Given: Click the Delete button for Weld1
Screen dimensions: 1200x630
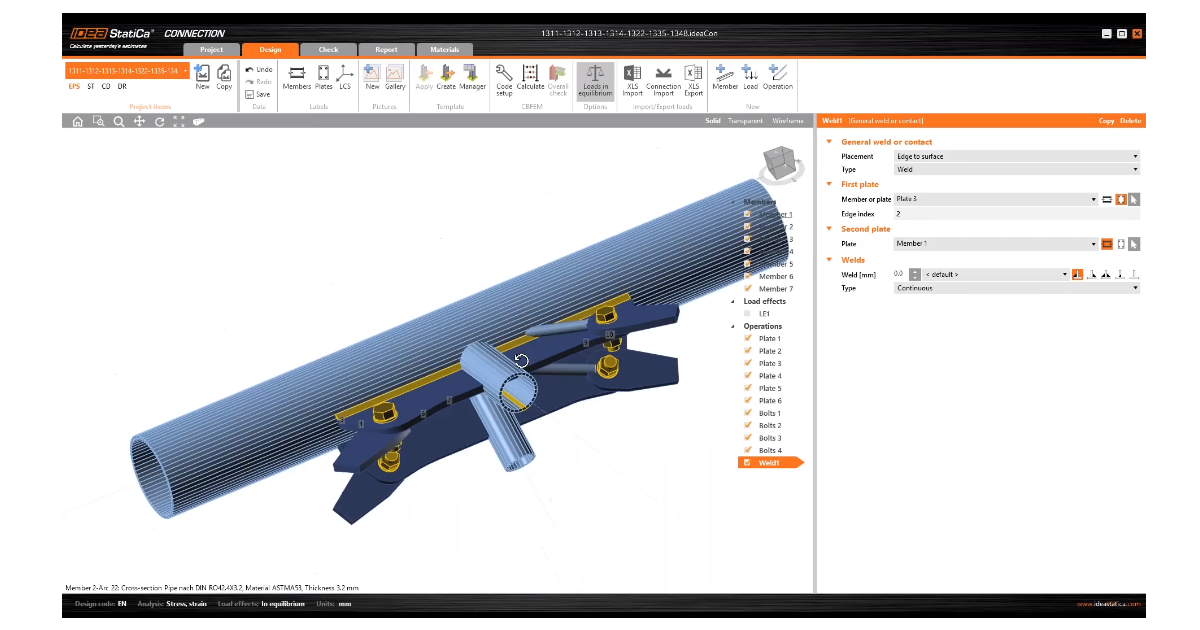Looking at the screenshot, I should 1130,120.
